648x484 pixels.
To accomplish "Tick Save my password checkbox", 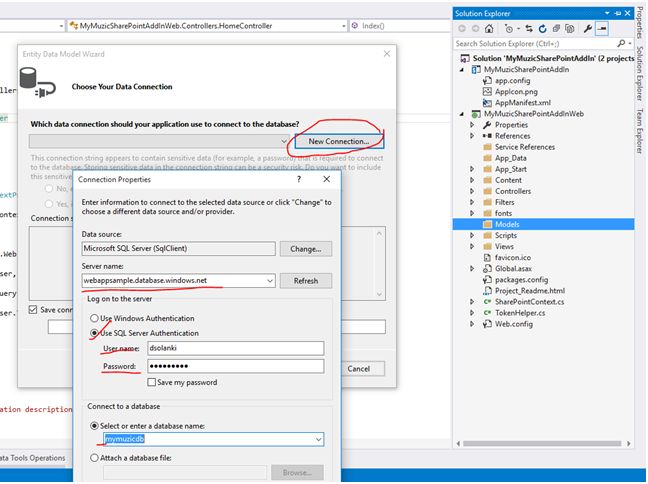I will point(152,382).
